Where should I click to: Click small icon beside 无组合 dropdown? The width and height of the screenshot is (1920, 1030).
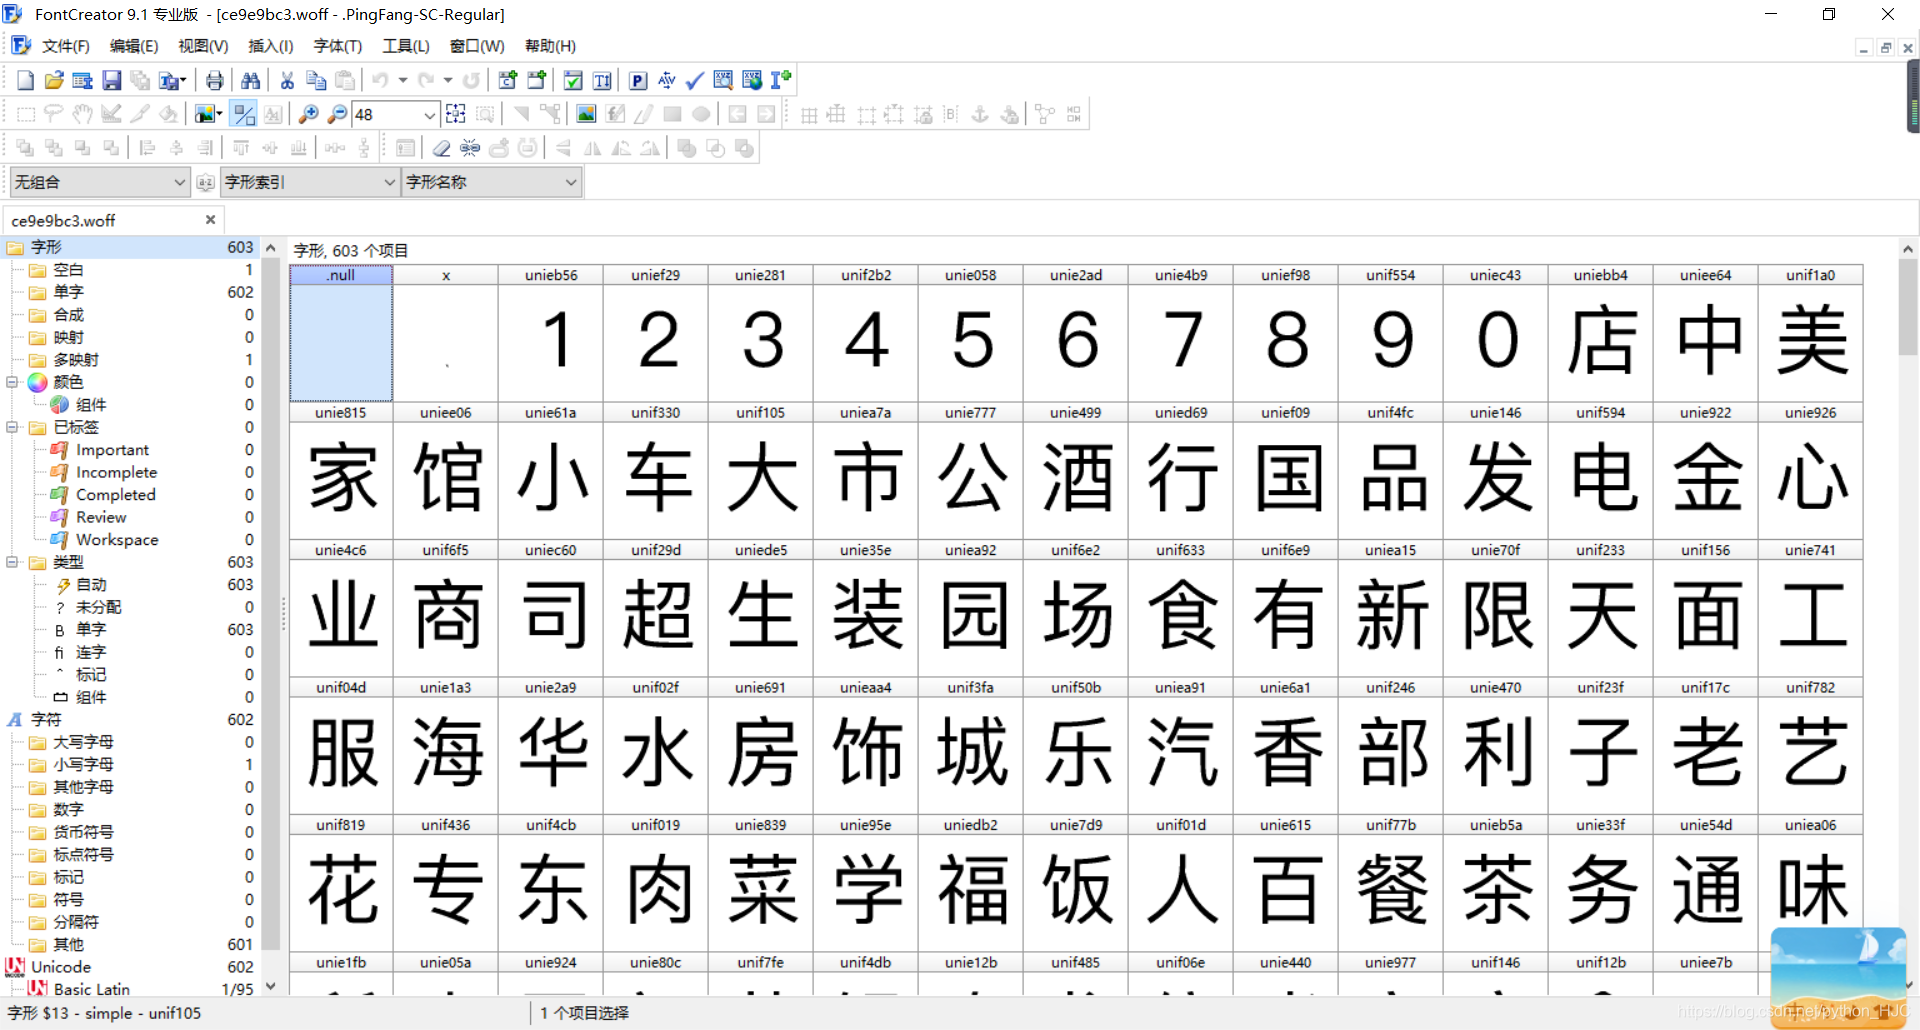pos(206,182)
